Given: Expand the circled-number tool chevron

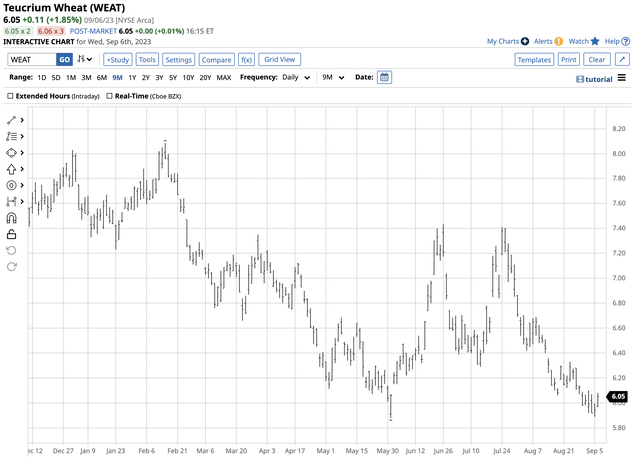Looking at the screenshot, I should pos(22,185).
